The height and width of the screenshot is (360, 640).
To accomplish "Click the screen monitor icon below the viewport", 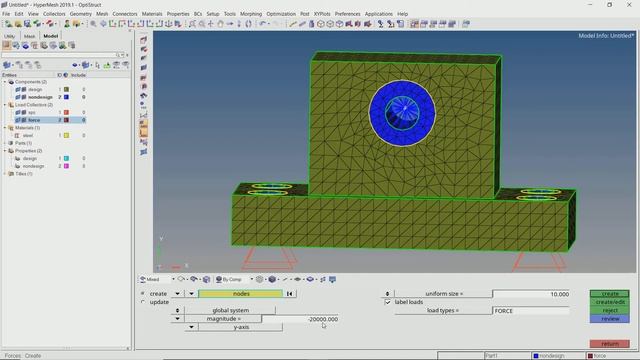I will pos(333,279).
